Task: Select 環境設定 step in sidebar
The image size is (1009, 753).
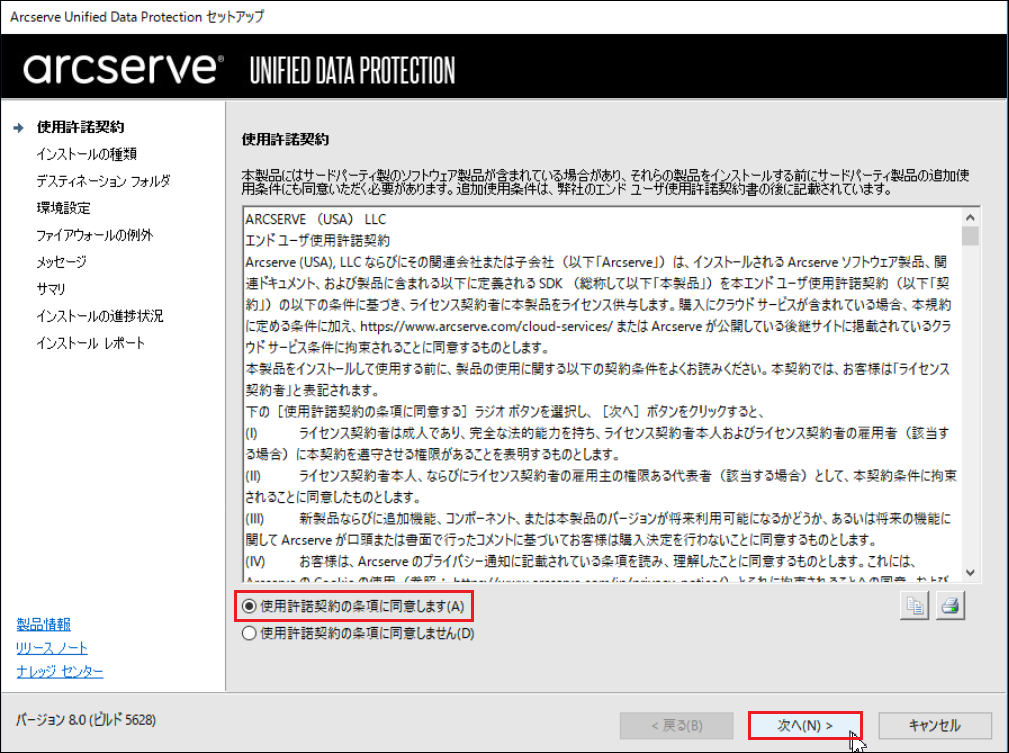Action: click(63, 208)
